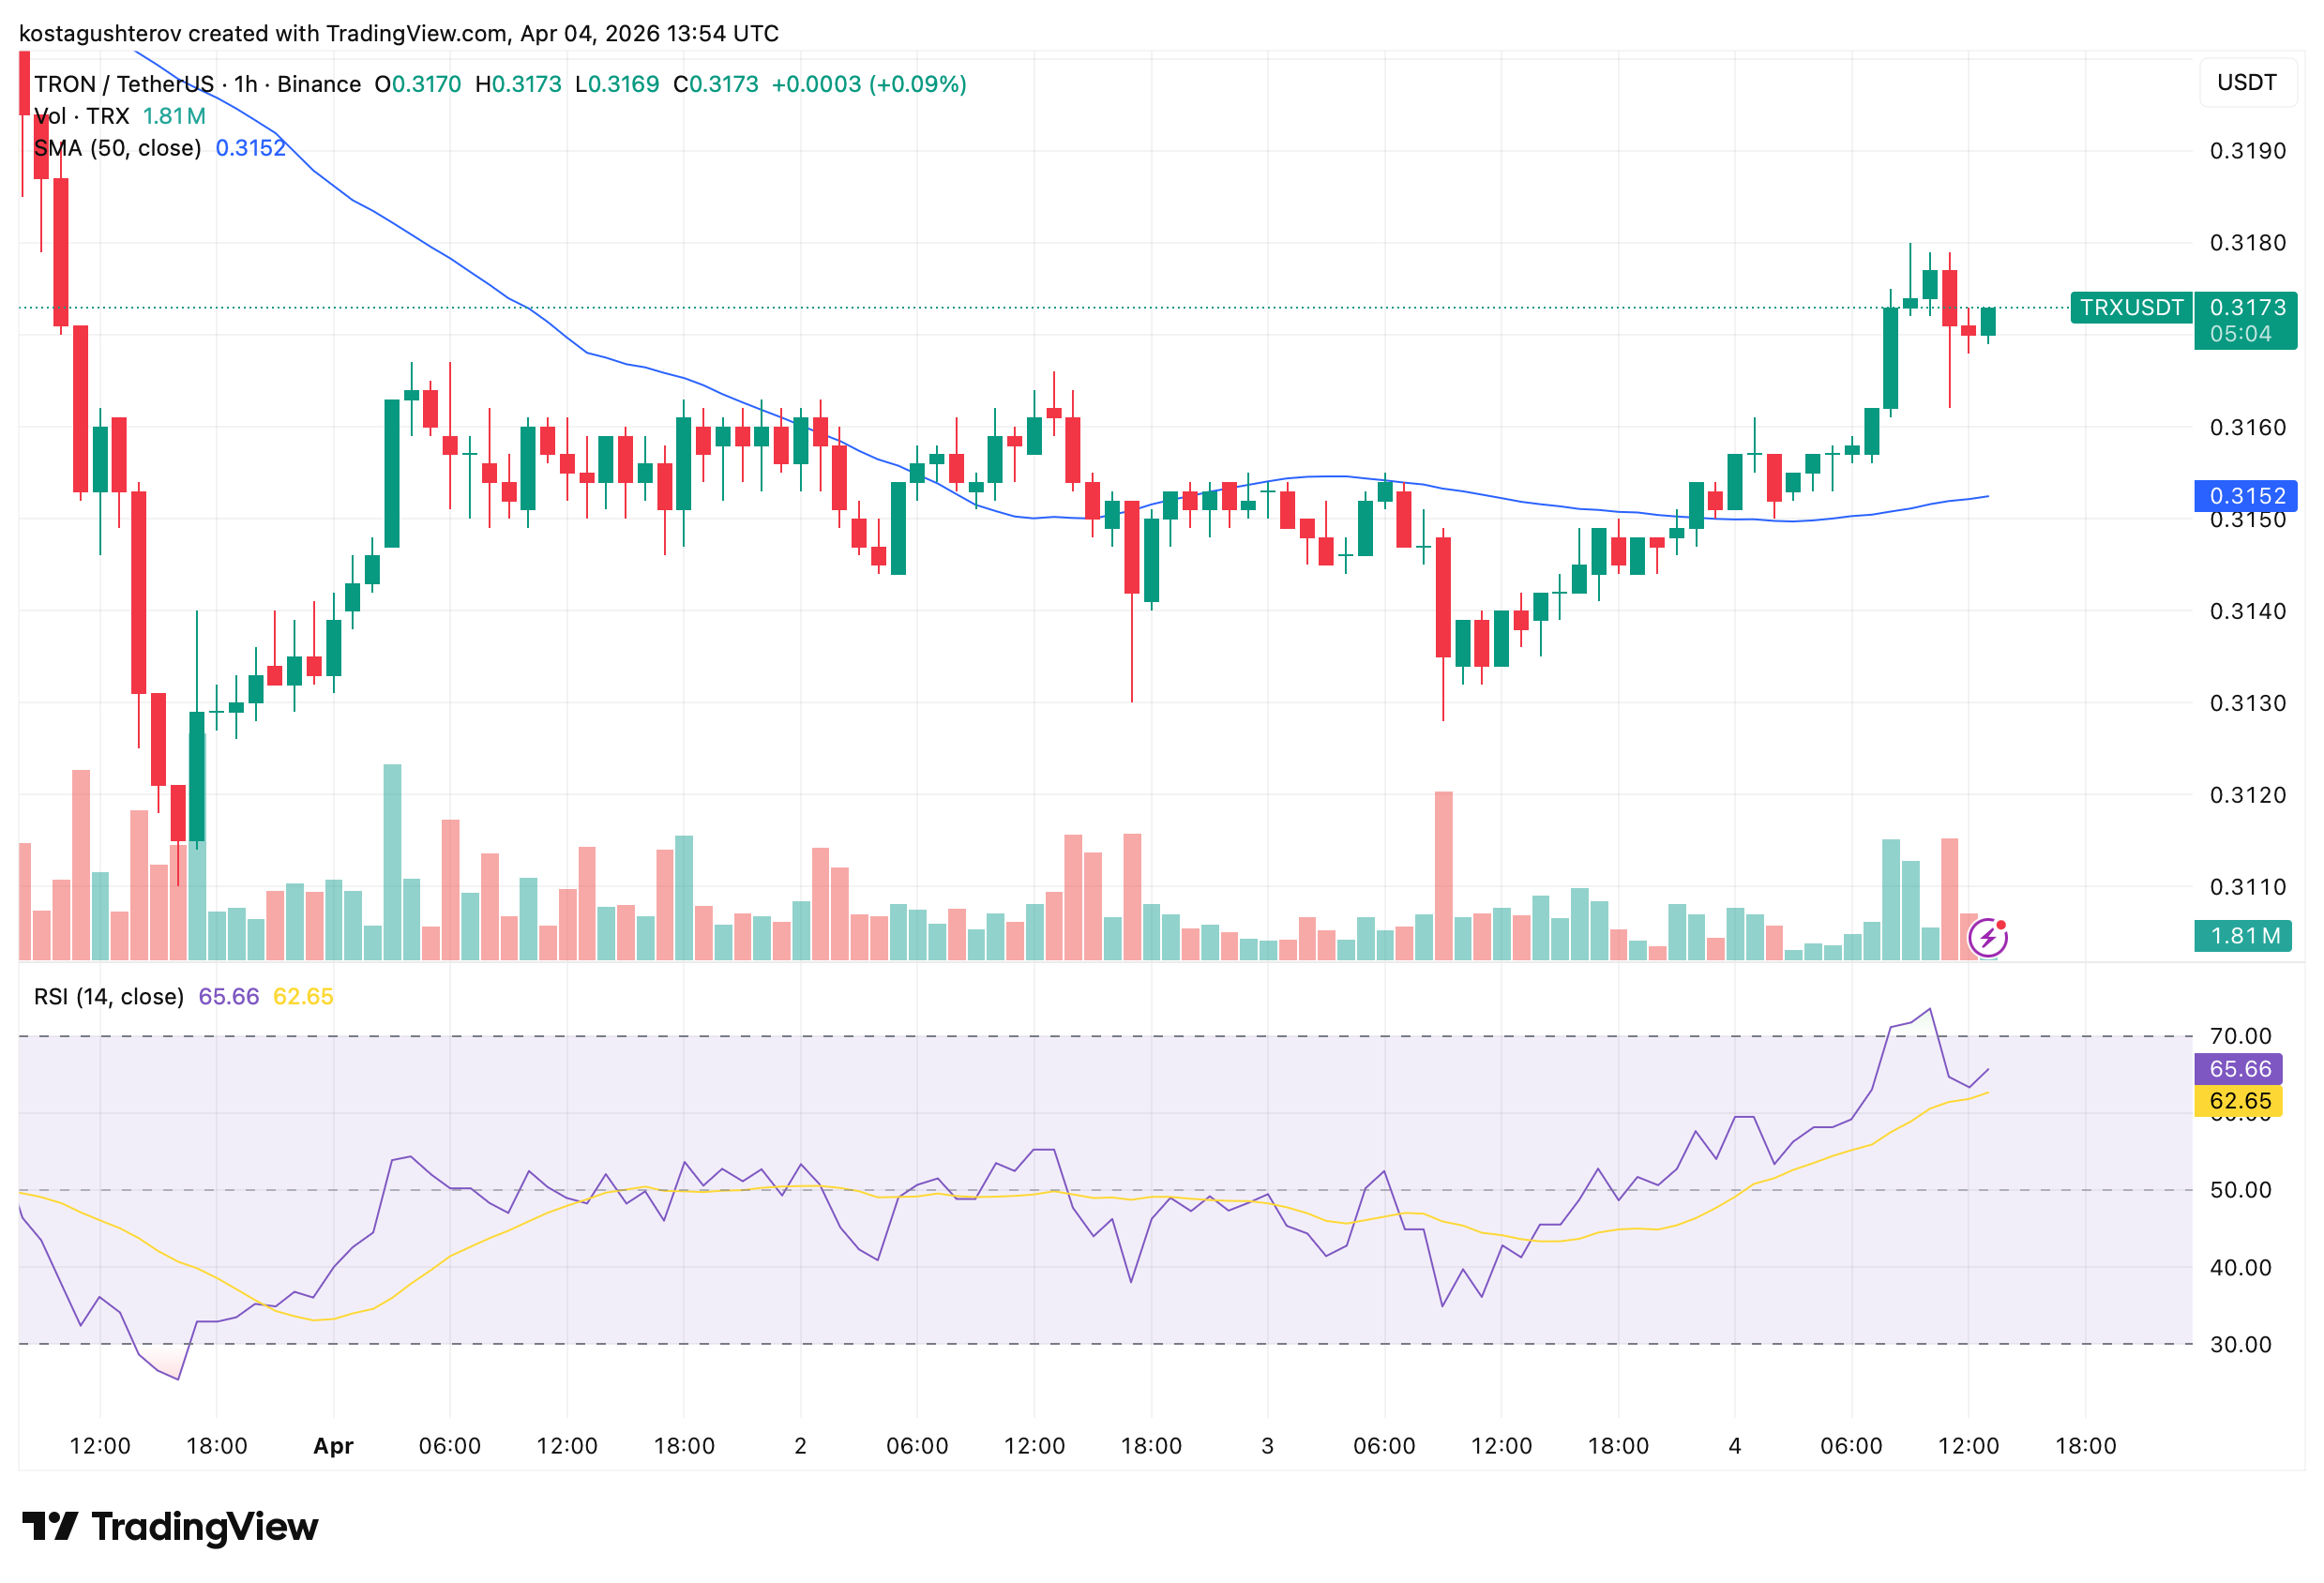
Task: Click the kostagushterov attribution link
Action: (103, 33)
